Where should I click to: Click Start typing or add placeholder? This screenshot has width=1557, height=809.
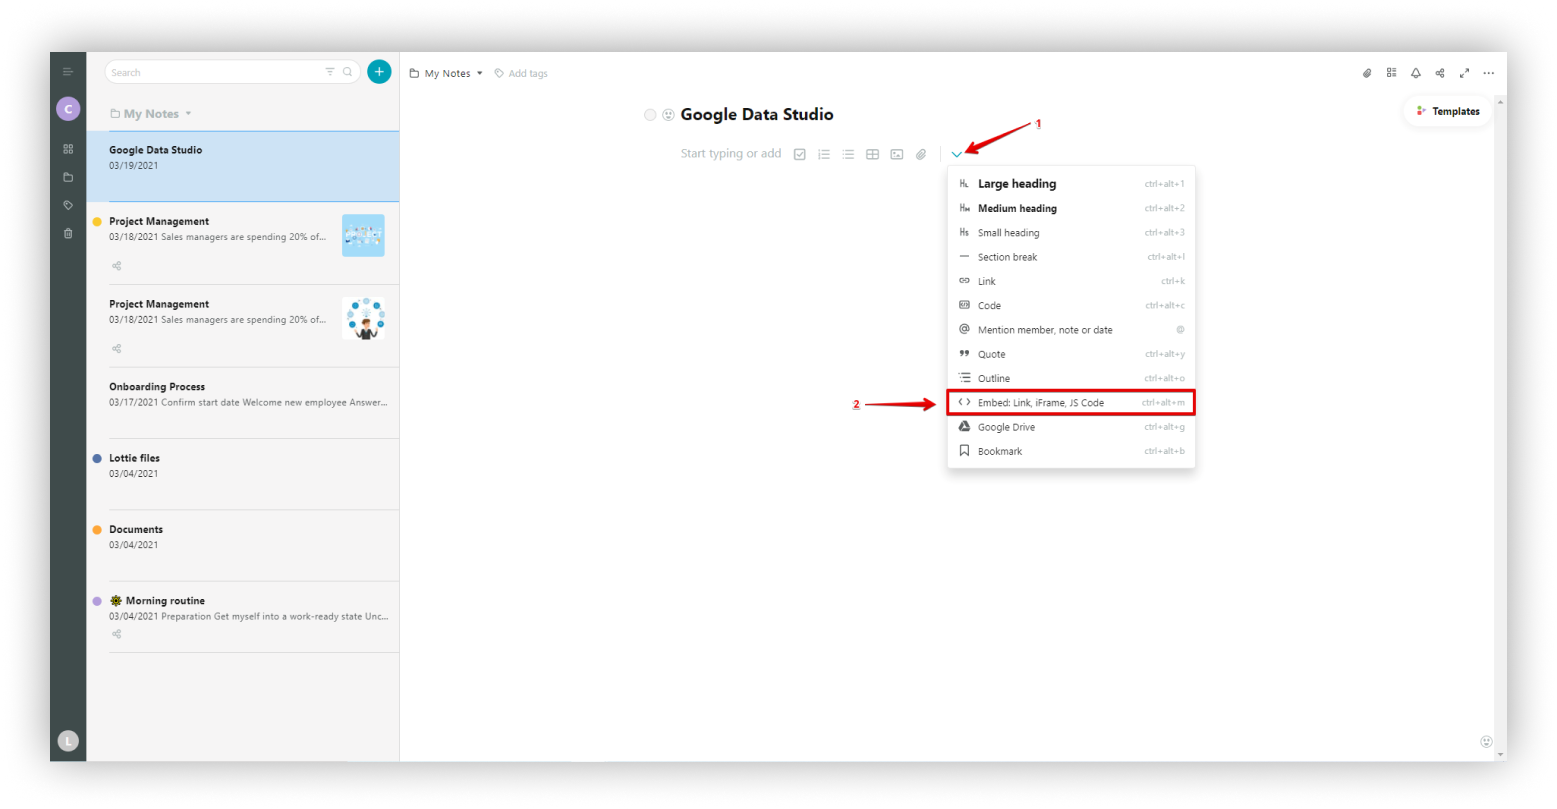(x=731, y=153)
